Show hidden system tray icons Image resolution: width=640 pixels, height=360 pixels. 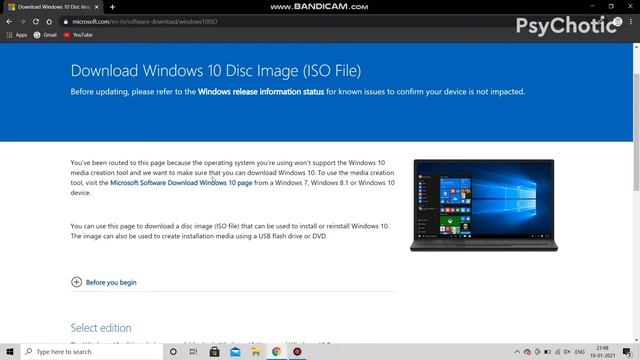click(x=517, y=351)
